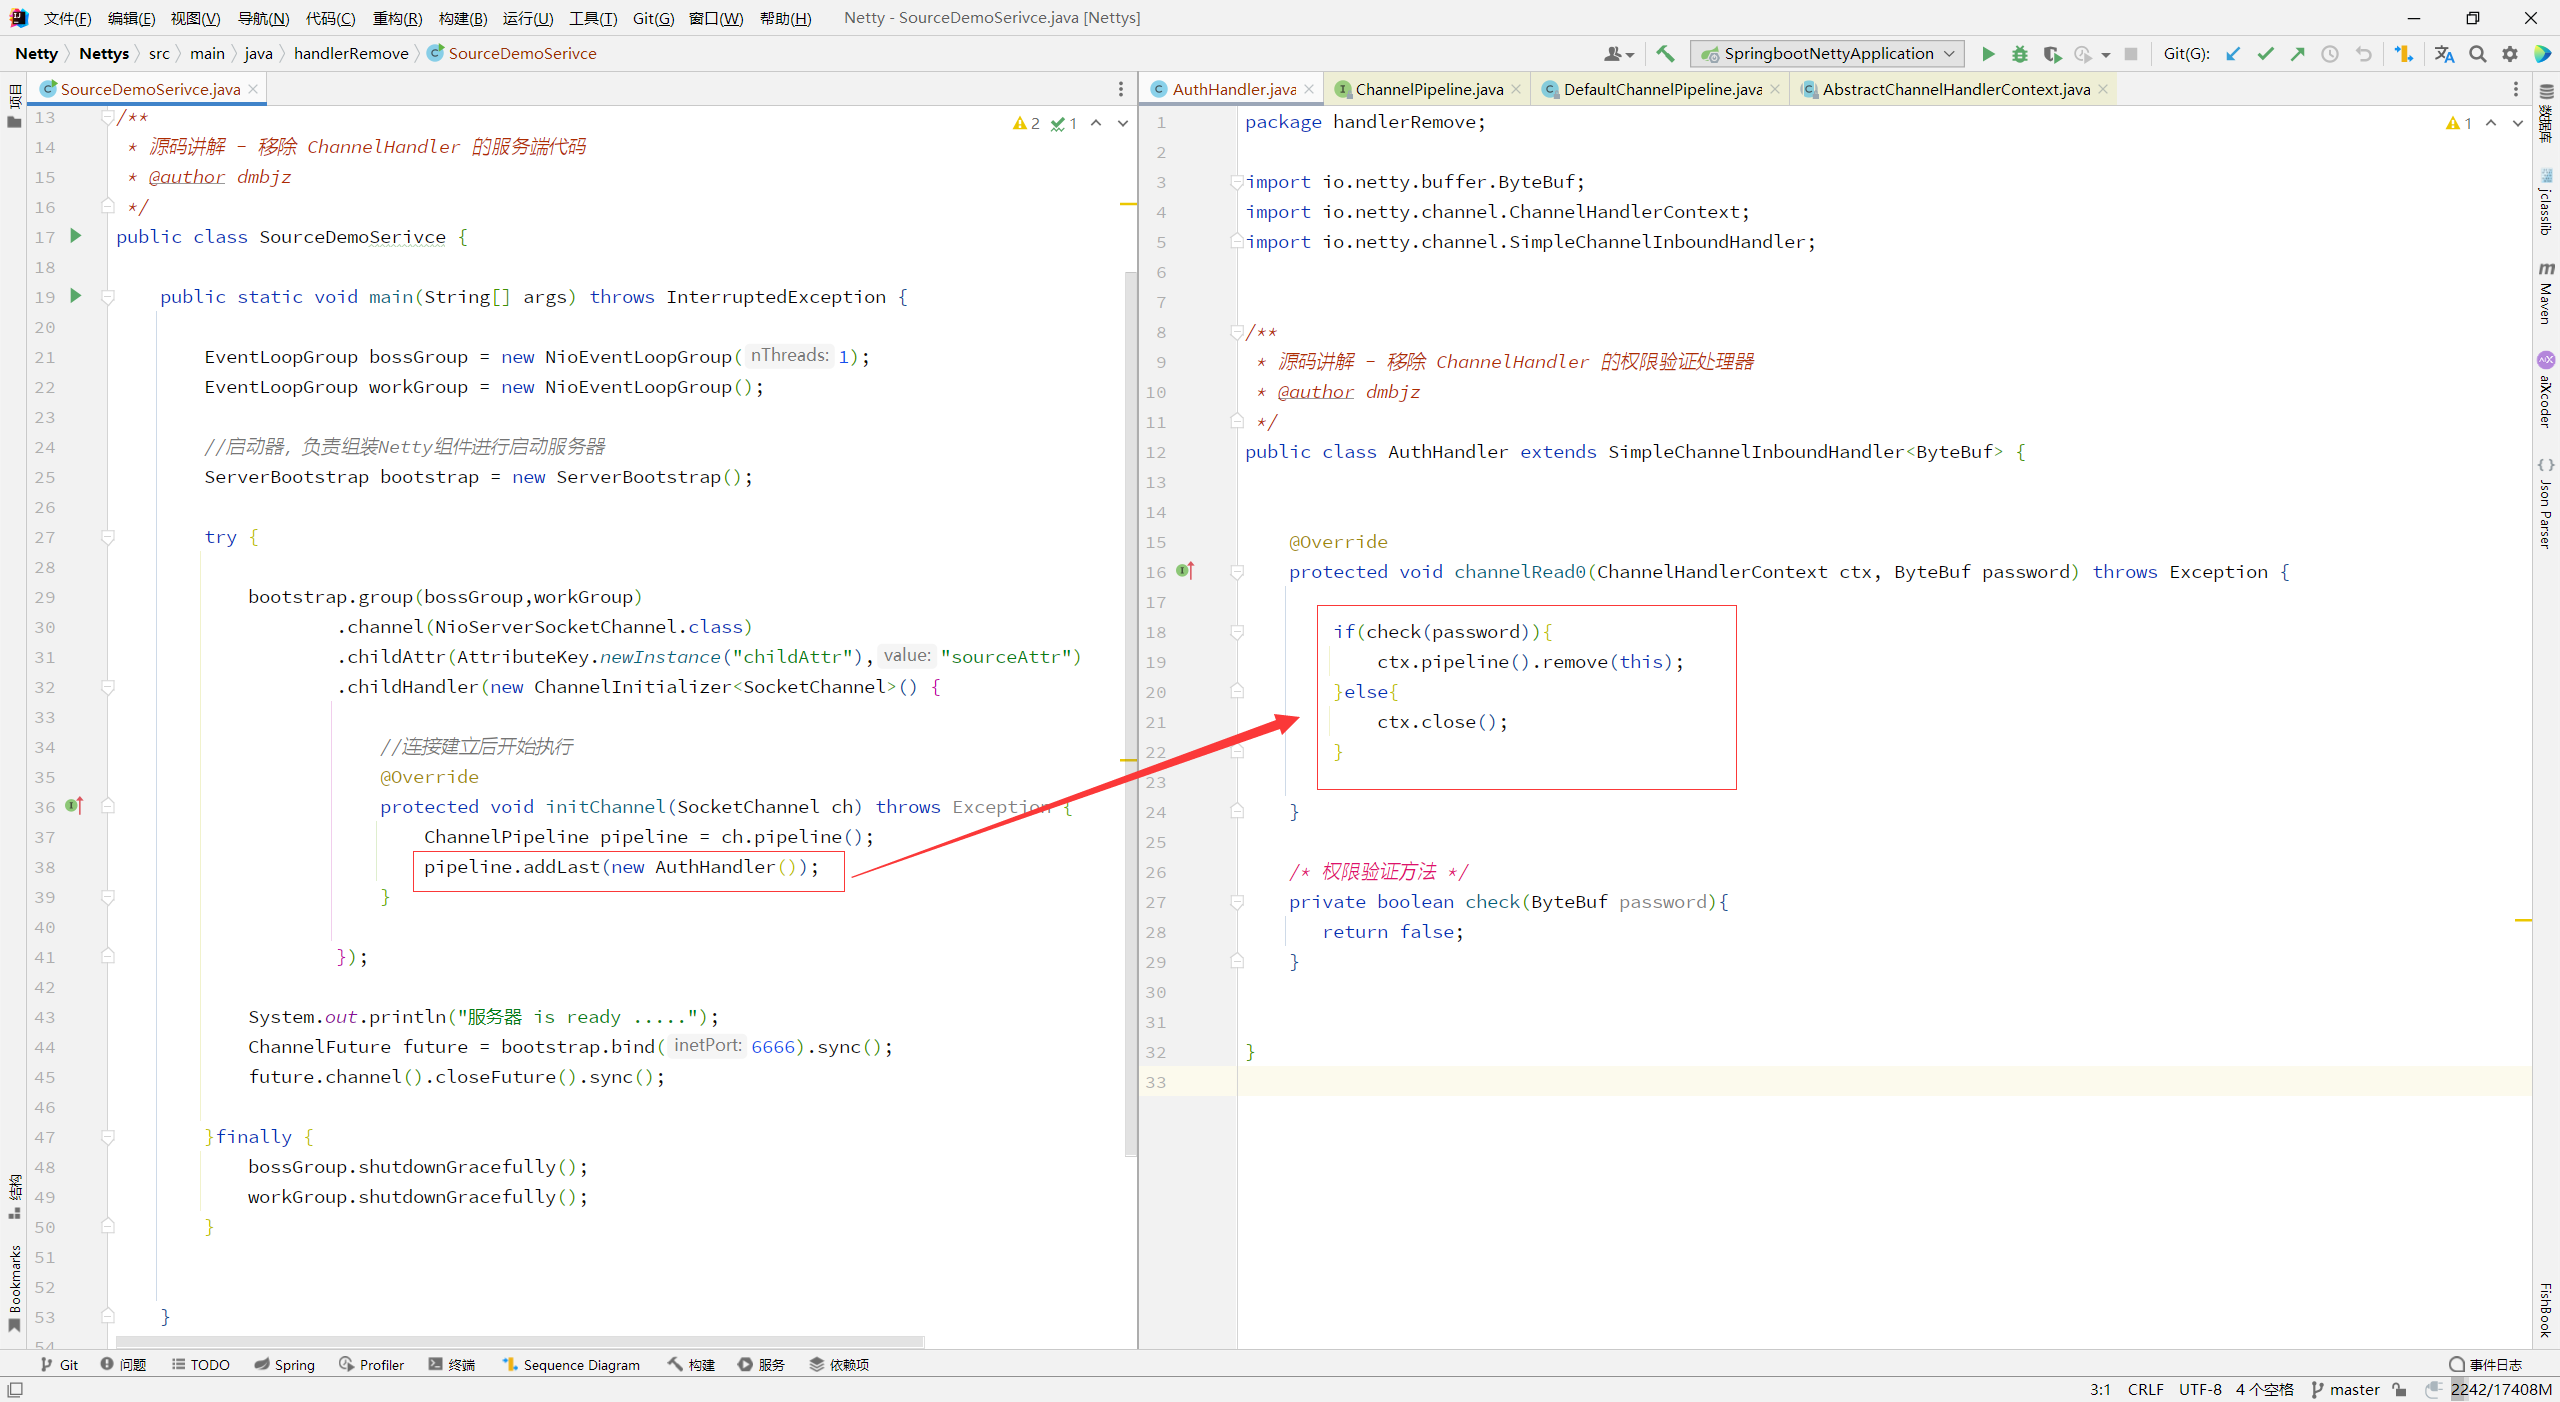Run the SpringbootNettyApplication configuration
The image size is (2560, 1402).
click(1988, 54)
